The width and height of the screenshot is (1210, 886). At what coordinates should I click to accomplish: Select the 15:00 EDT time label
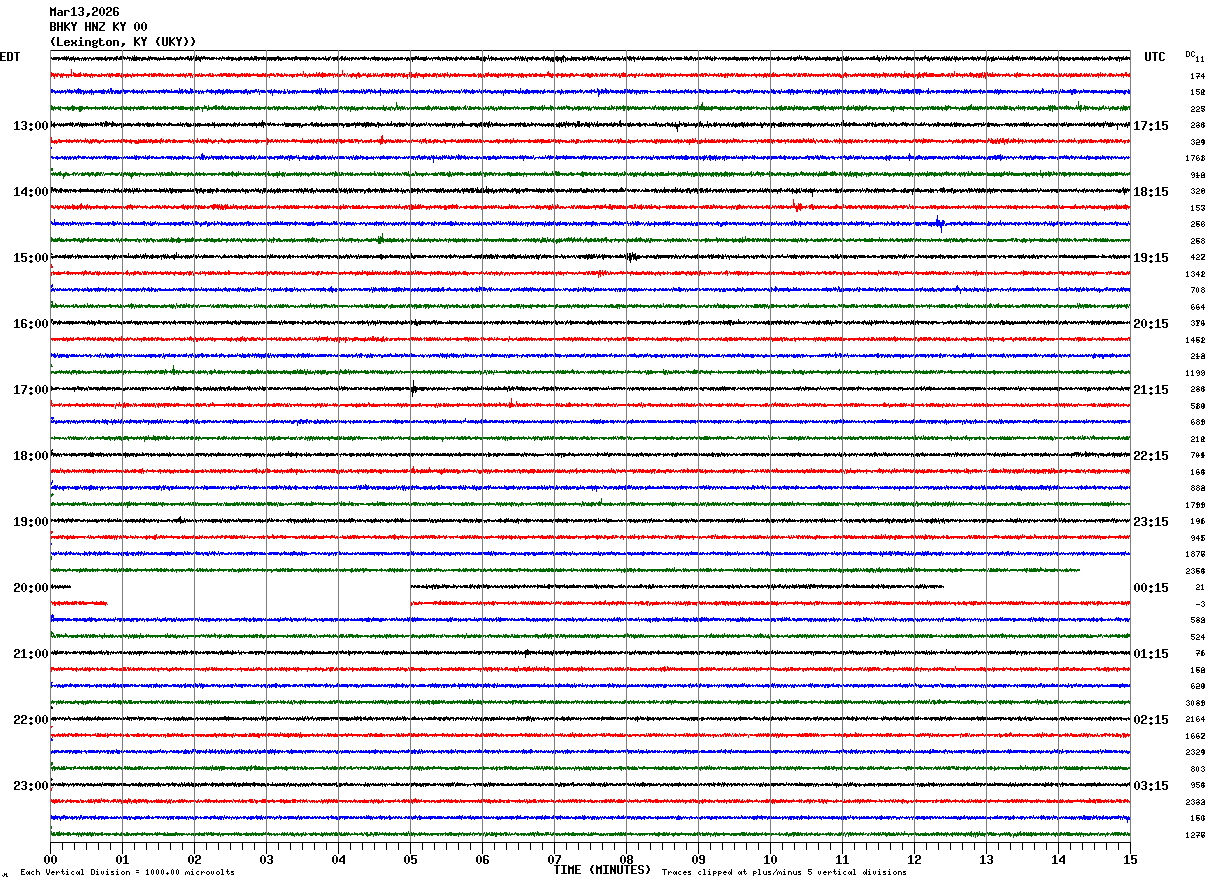[30, 258]
